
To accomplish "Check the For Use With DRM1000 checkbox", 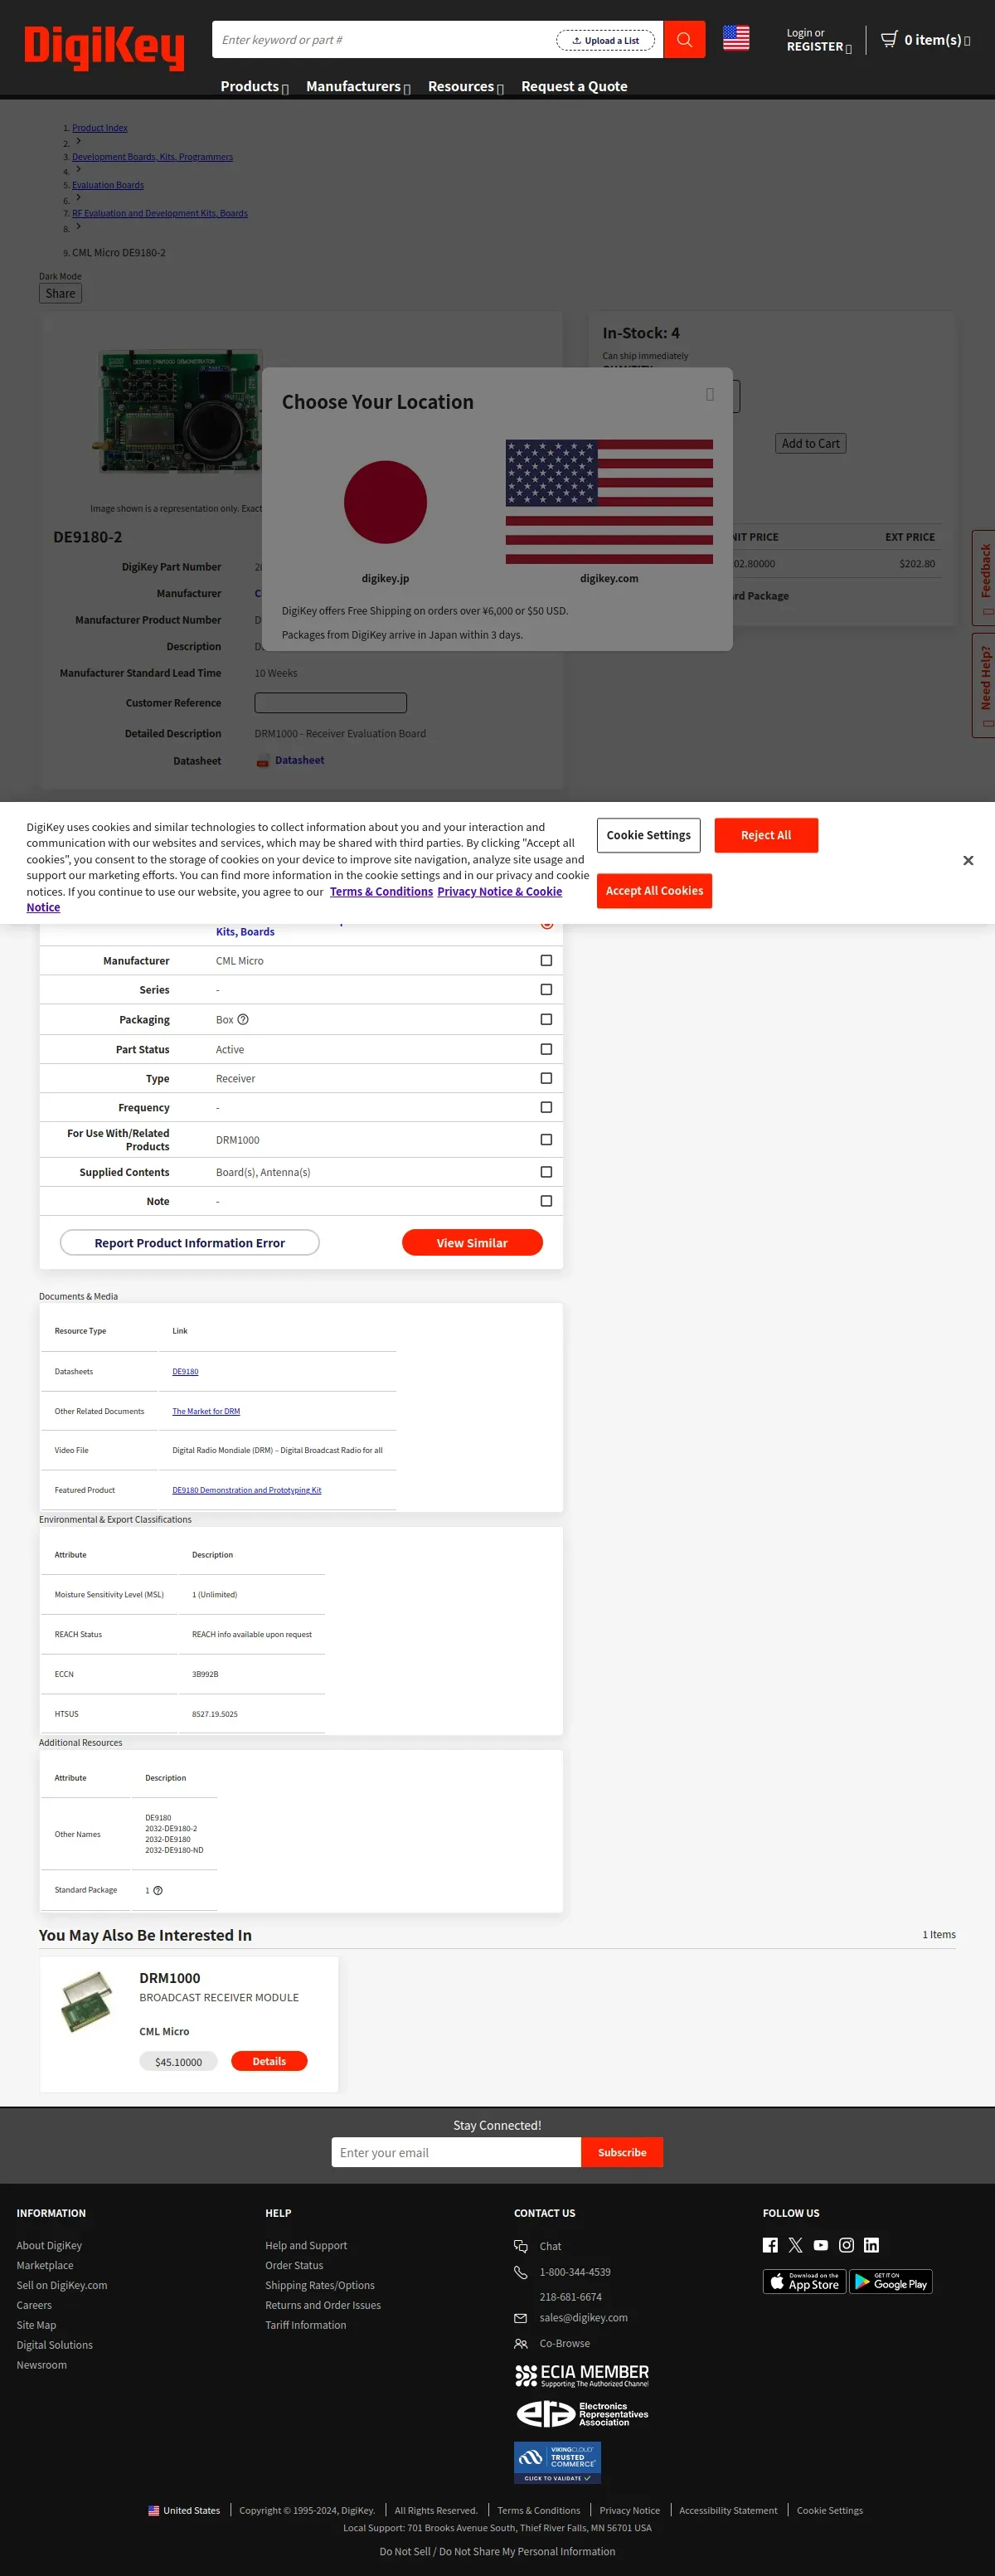I will point(546,1139).
